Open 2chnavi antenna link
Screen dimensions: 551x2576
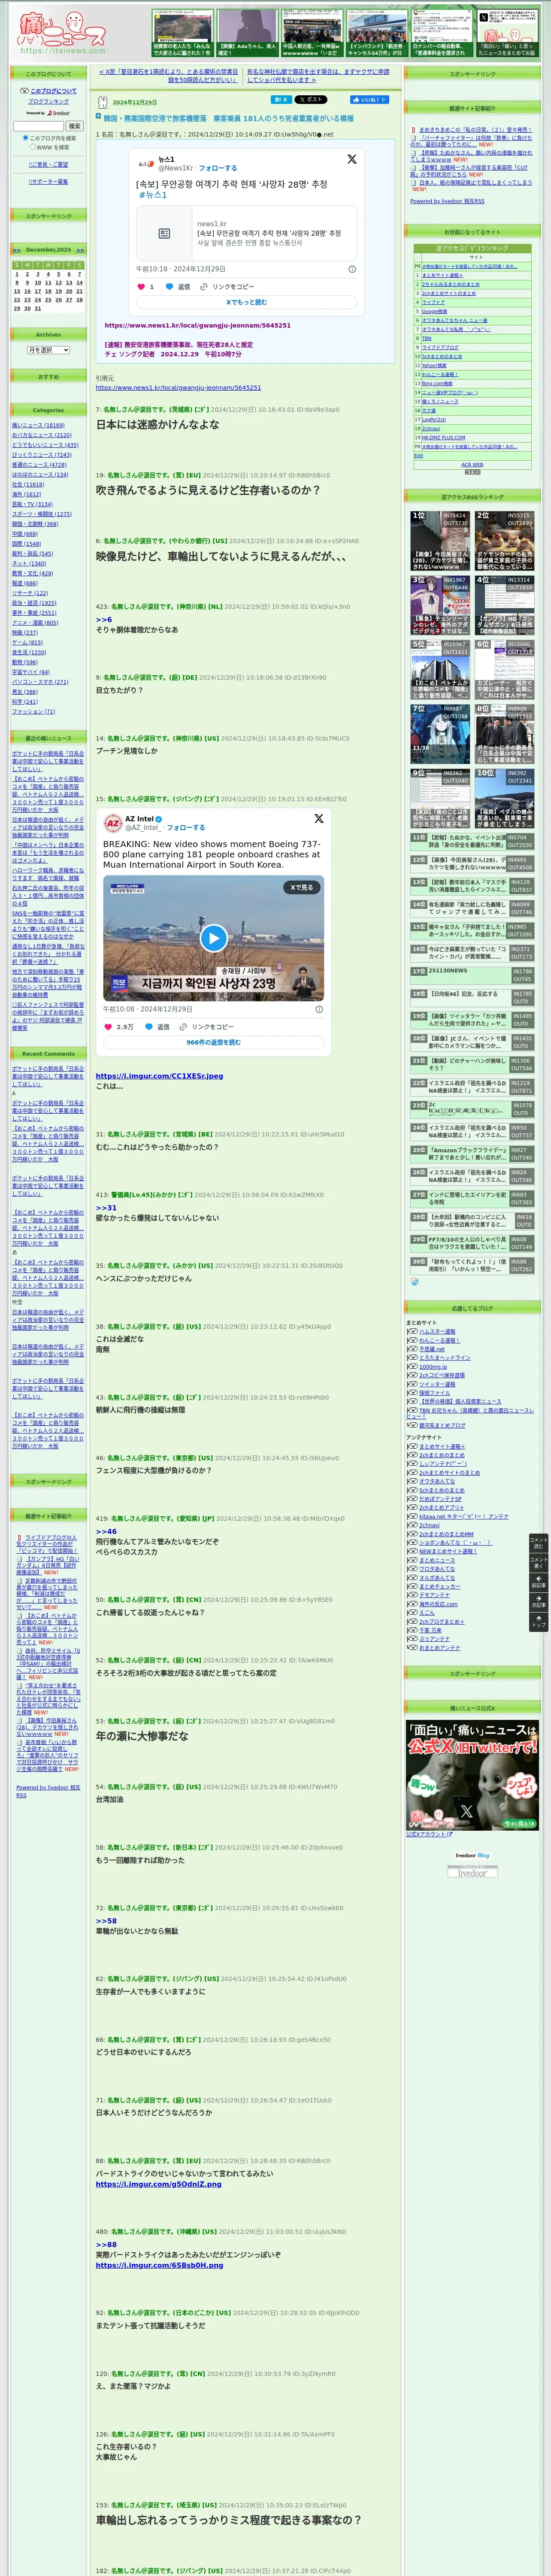pyautogui.click(x=429, y=1525)
